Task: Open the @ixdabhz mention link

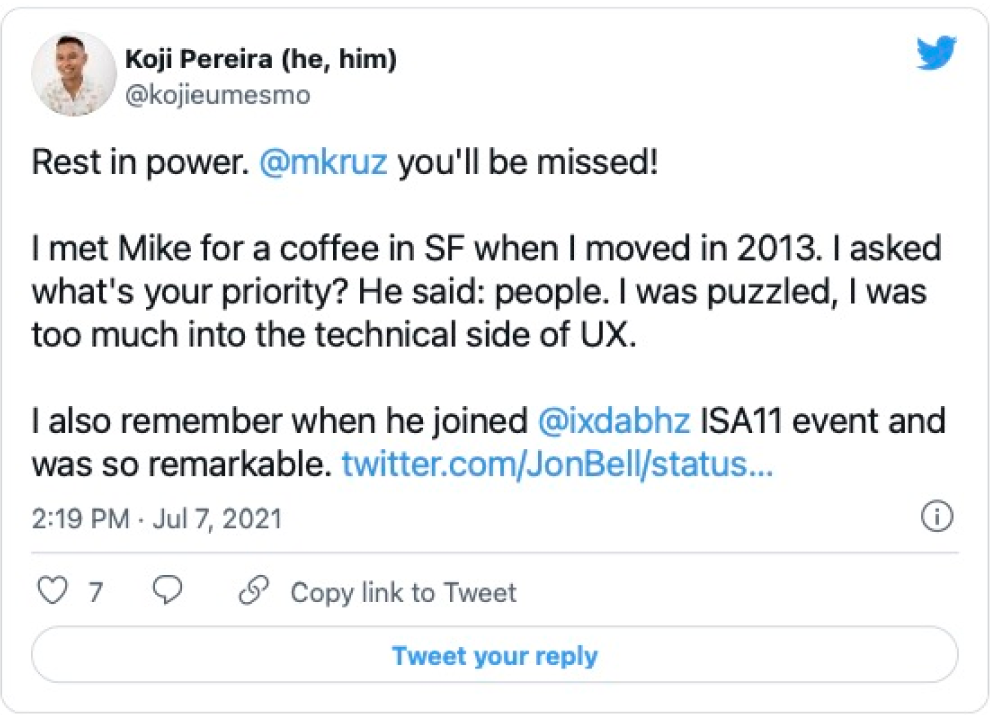Action: pos(614,420)
